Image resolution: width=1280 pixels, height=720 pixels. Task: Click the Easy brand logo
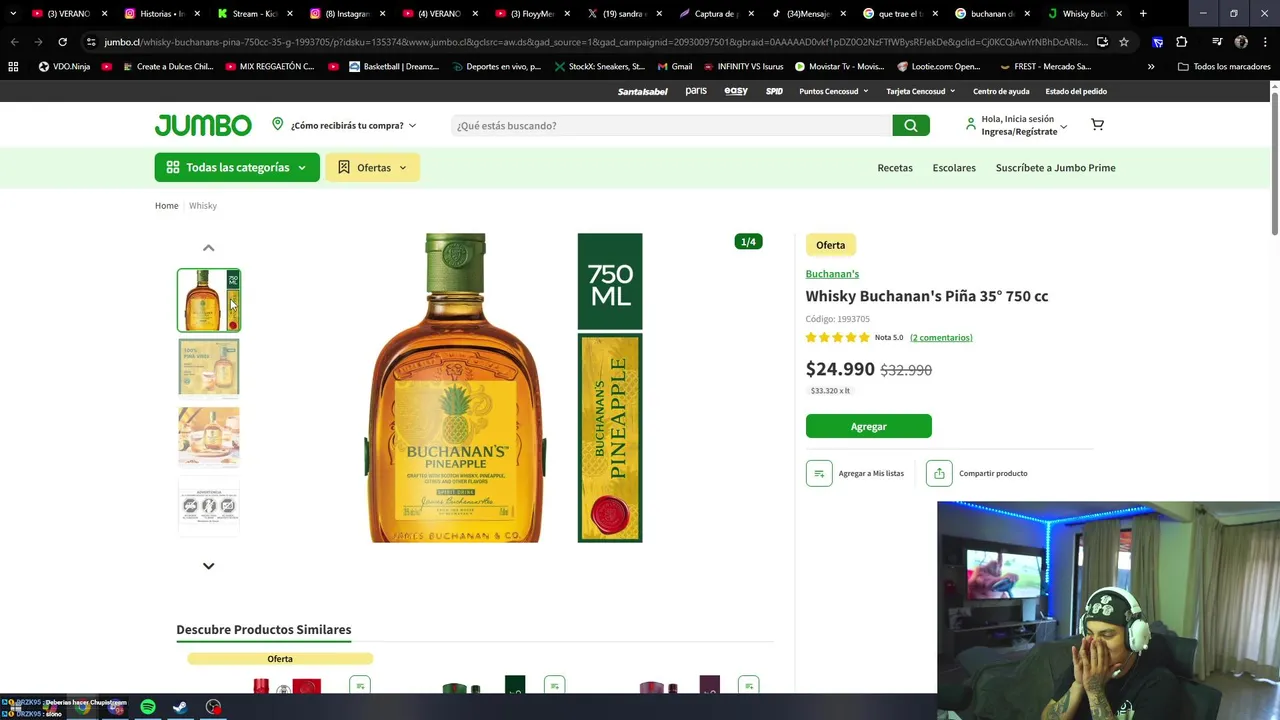click(x=736, y=91)
